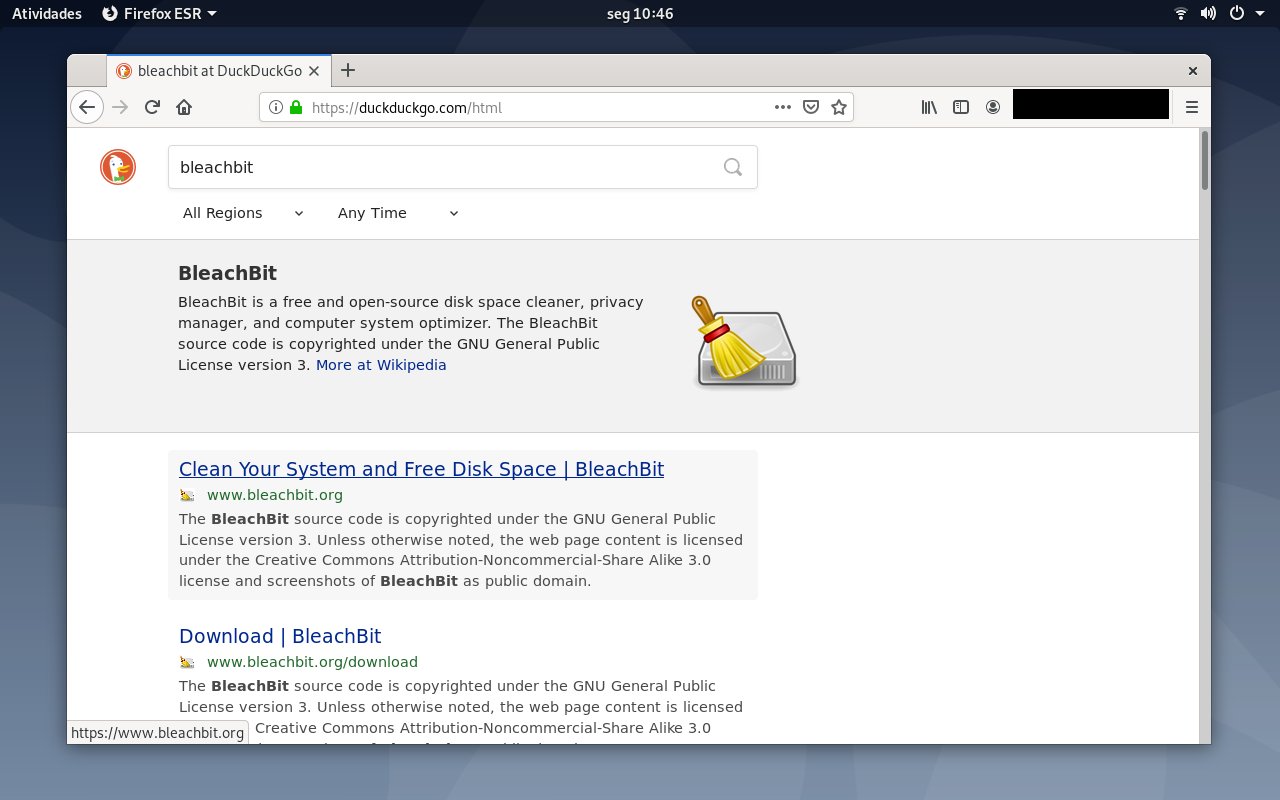This screenshot has width=1280, height=800.
Task: Open the Firefox account icon
Action: [993, 107]
